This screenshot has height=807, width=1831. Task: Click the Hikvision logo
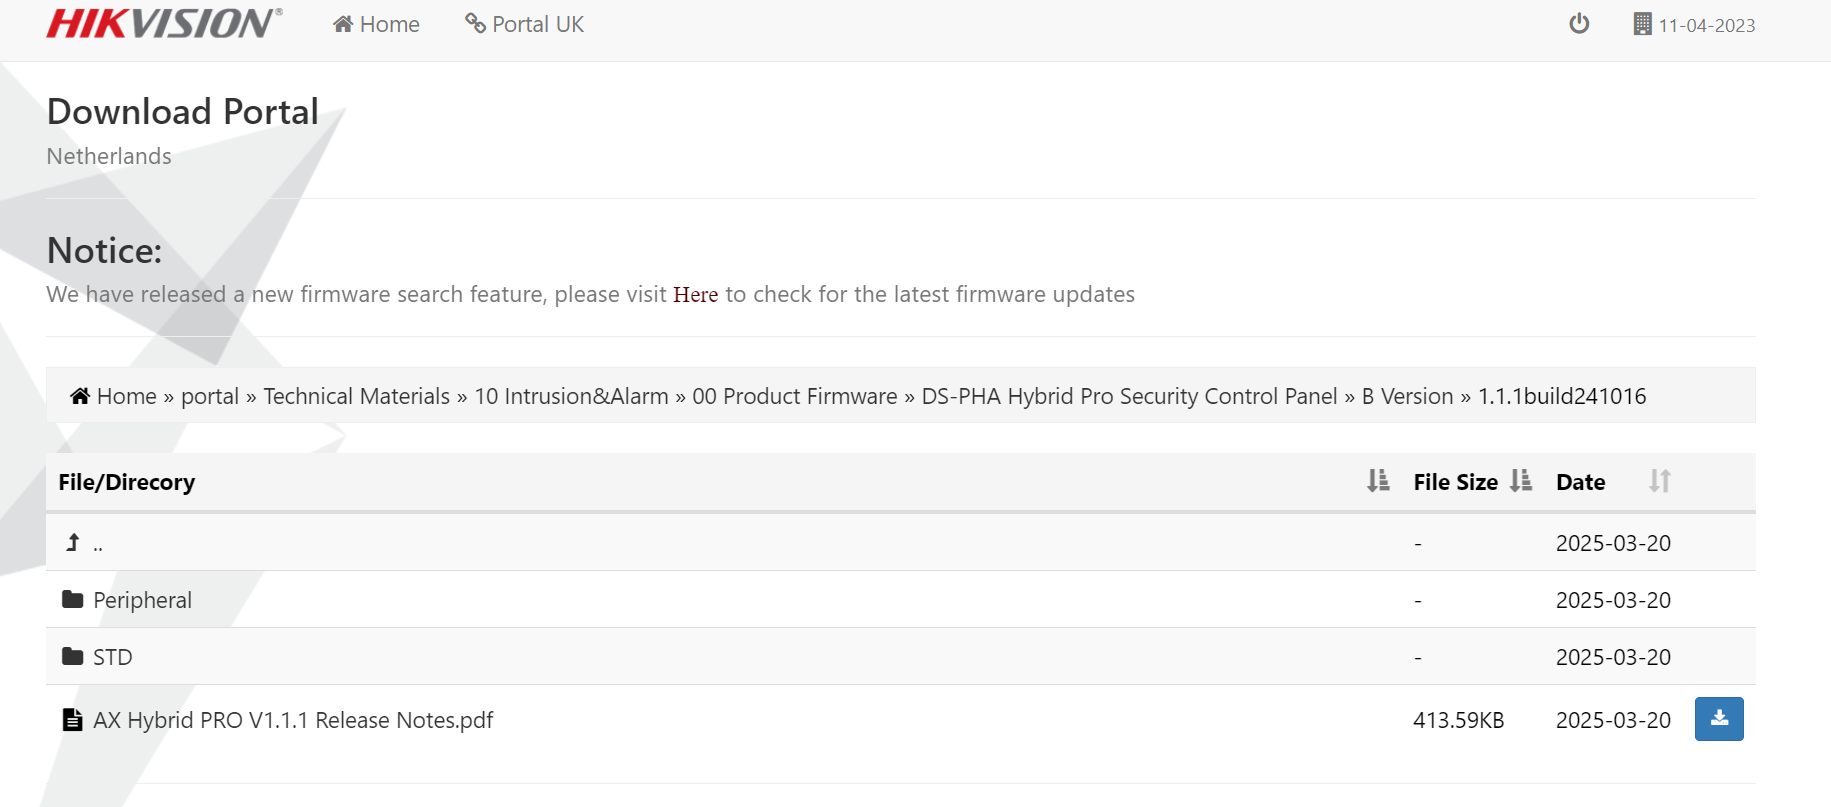pyautogui.click(x=164, y=24)
